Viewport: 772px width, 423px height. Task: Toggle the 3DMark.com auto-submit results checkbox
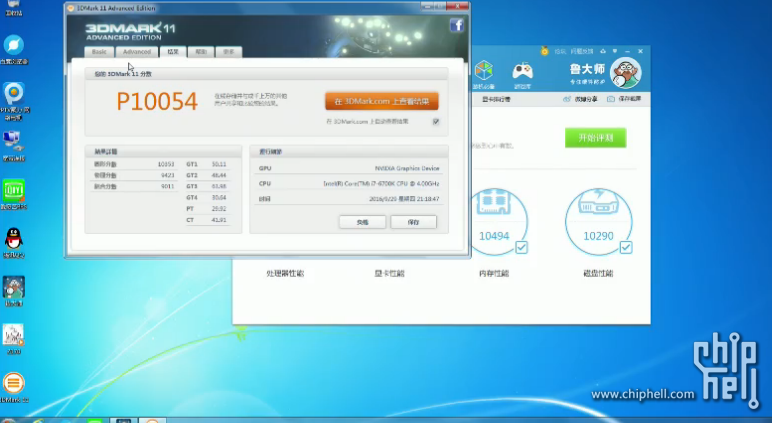coord(436,121)
